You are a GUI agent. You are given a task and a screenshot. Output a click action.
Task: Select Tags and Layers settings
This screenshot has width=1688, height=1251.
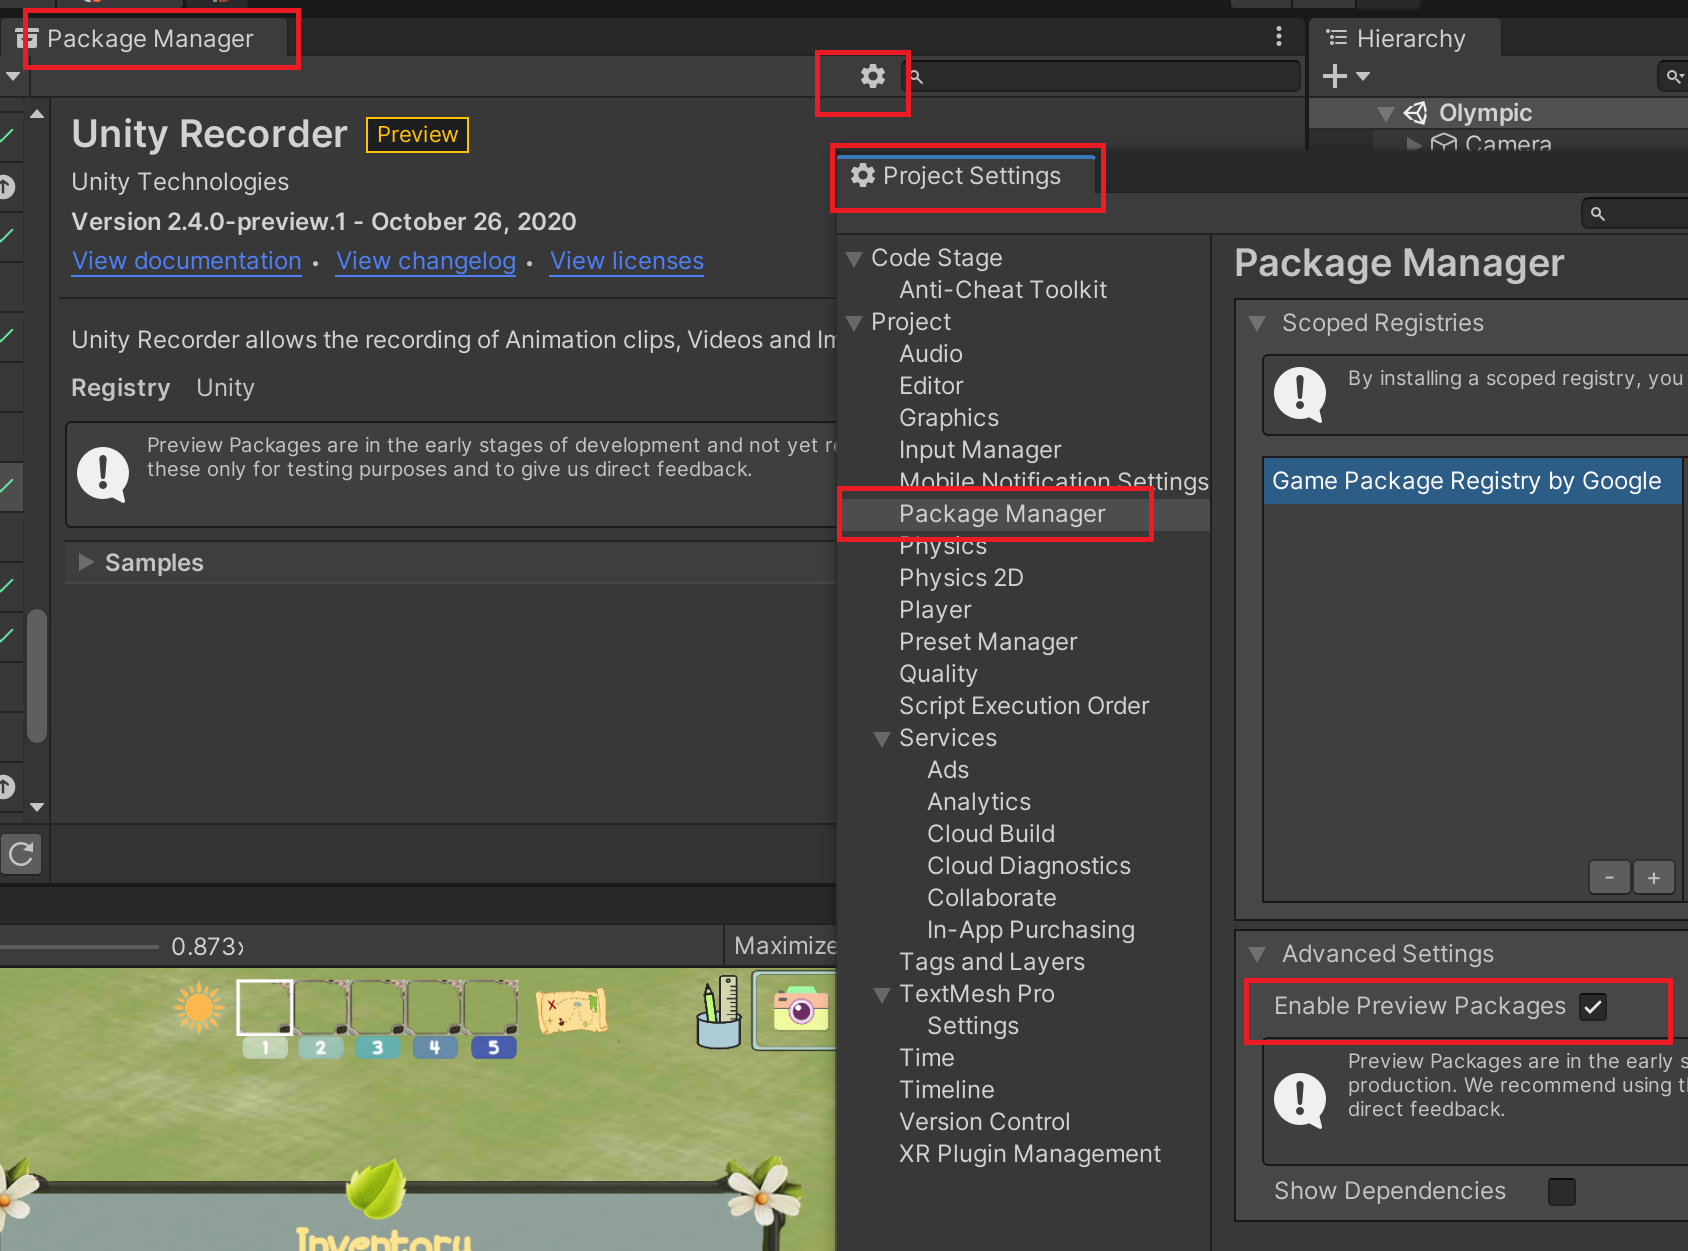[x=992, y=962]
